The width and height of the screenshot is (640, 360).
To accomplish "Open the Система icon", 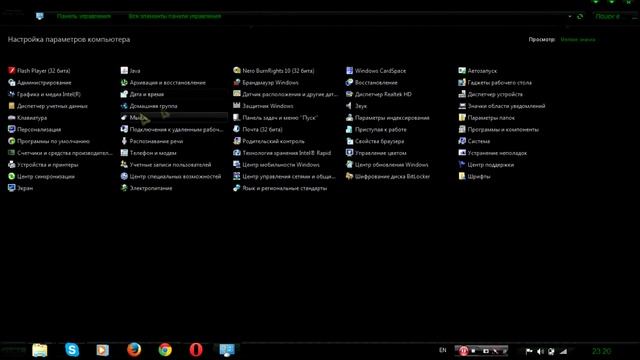I will (x=462, y=141).
